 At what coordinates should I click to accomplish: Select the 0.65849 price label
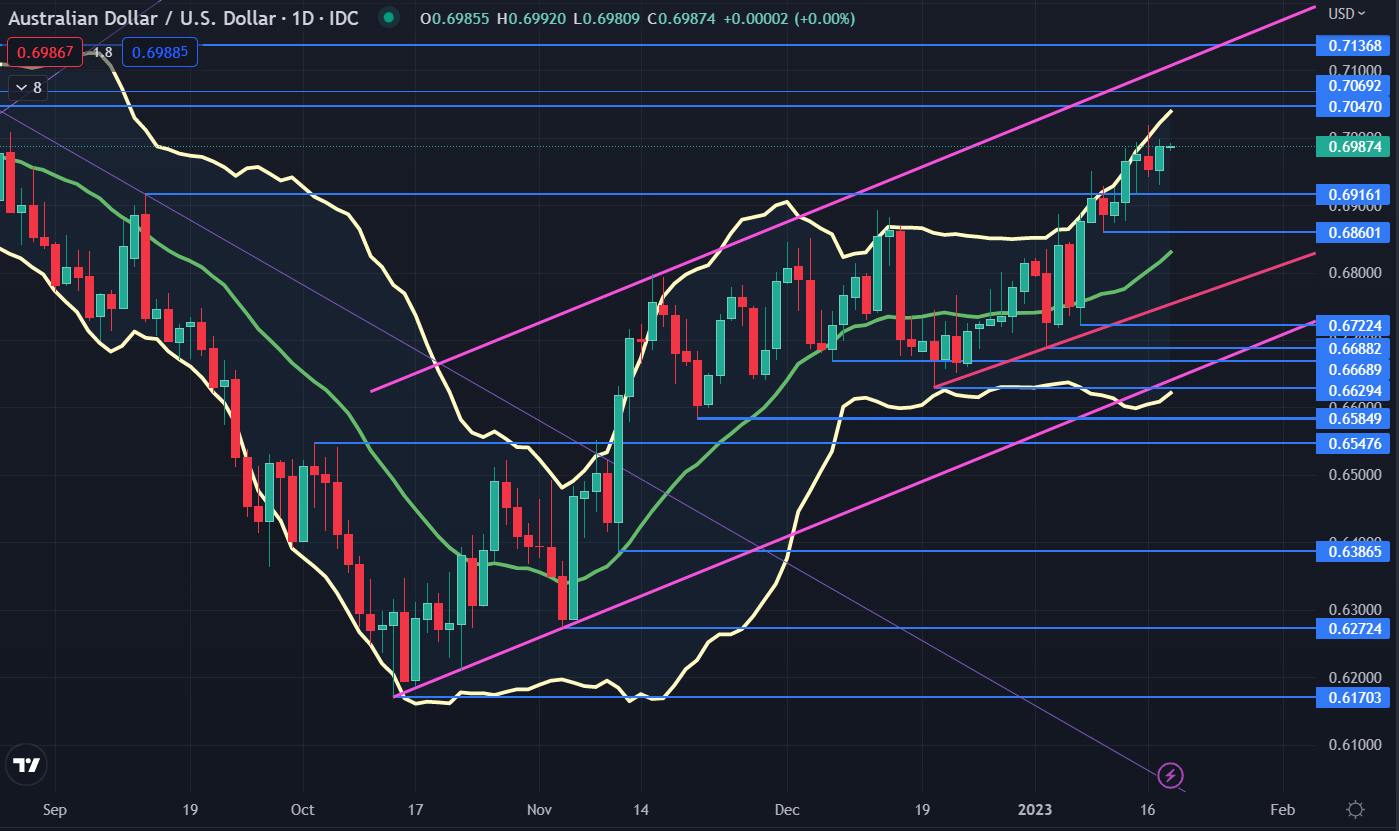(x=1355, y=418)
